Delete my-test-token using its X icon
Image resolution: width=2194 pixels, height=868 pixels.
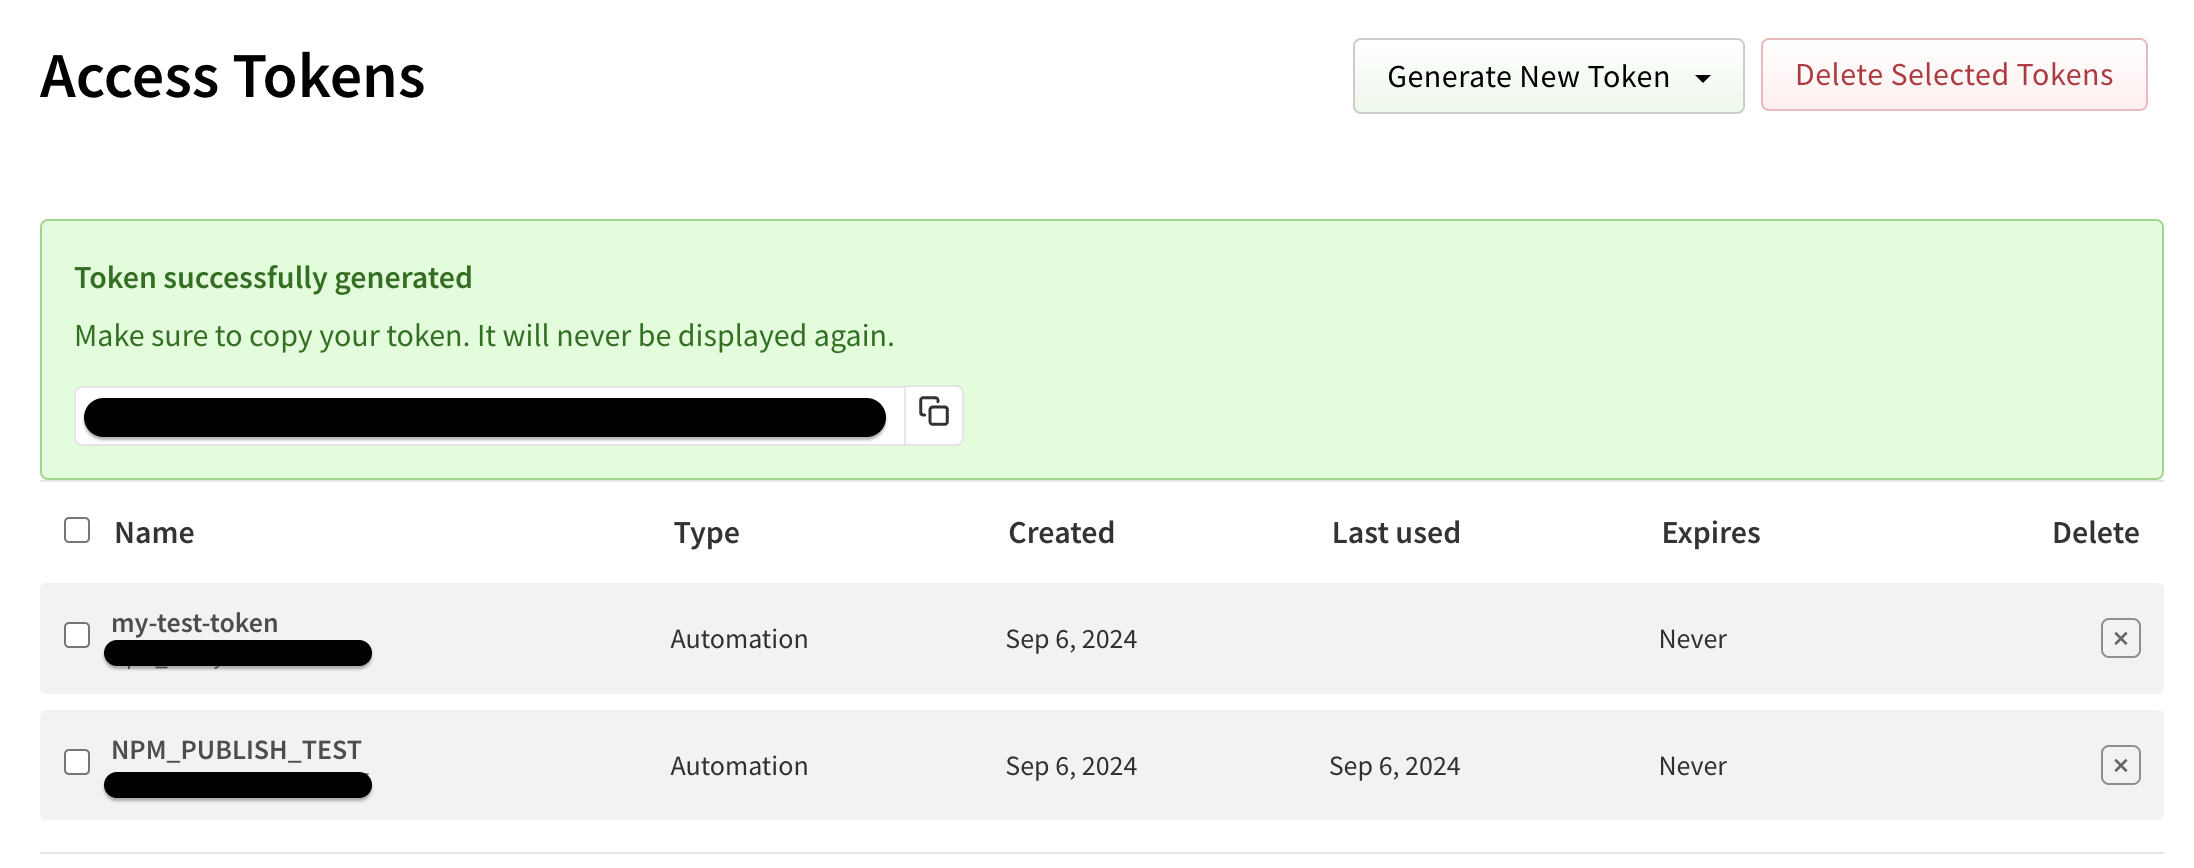pos(2119,638)
